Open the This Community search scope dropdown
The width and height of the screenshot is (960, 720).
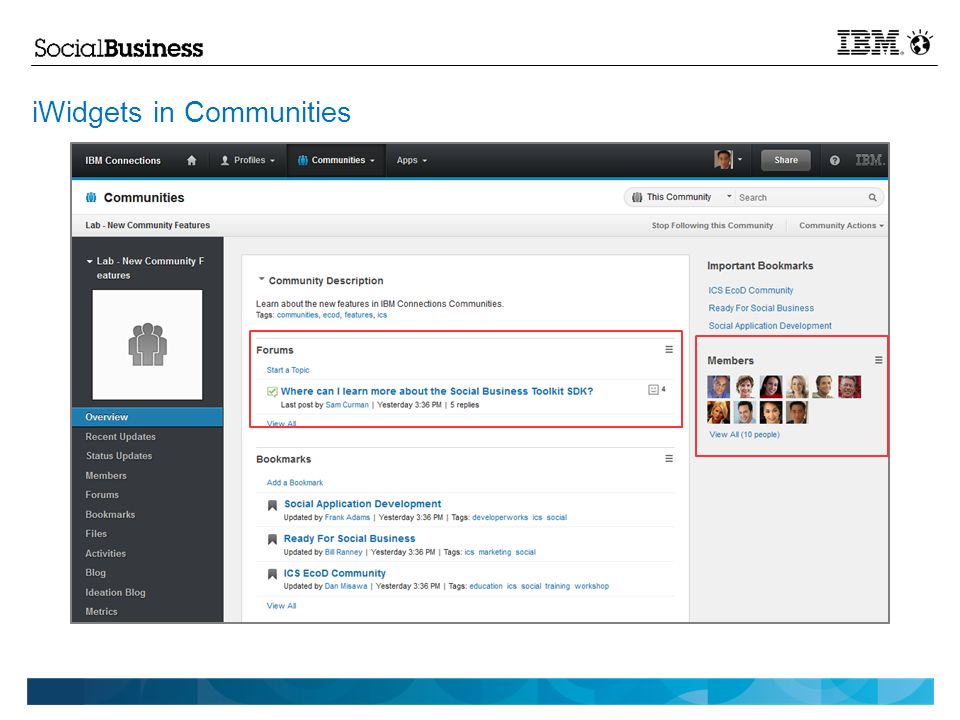[x=681, y=197]
